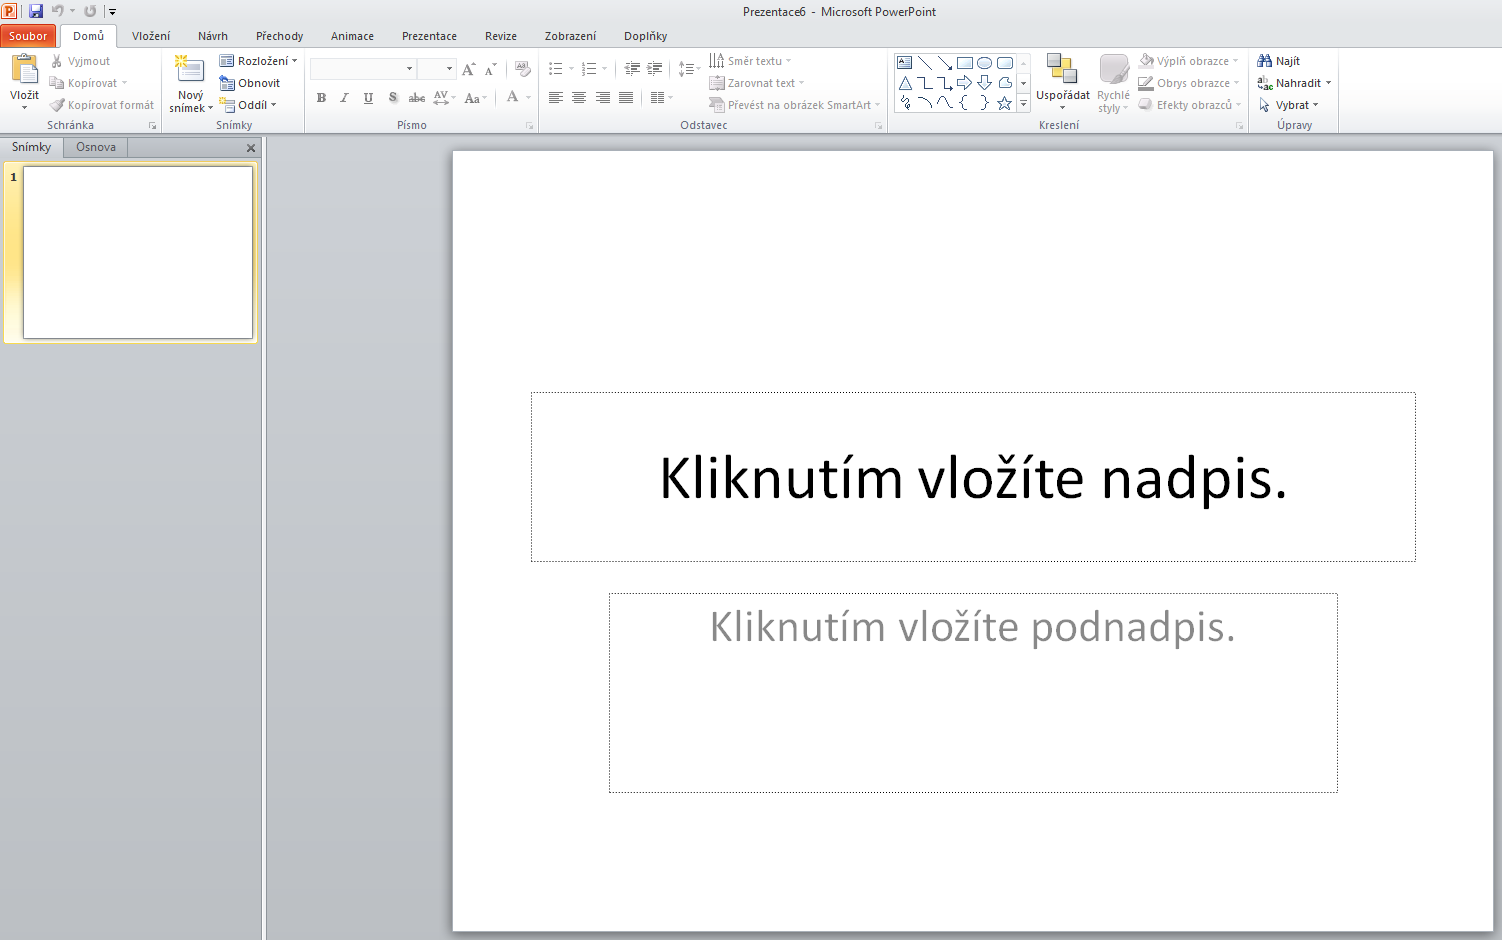Screen dimensions: 1502x940
Task: Select the arrow line shape
Action: 945,62
